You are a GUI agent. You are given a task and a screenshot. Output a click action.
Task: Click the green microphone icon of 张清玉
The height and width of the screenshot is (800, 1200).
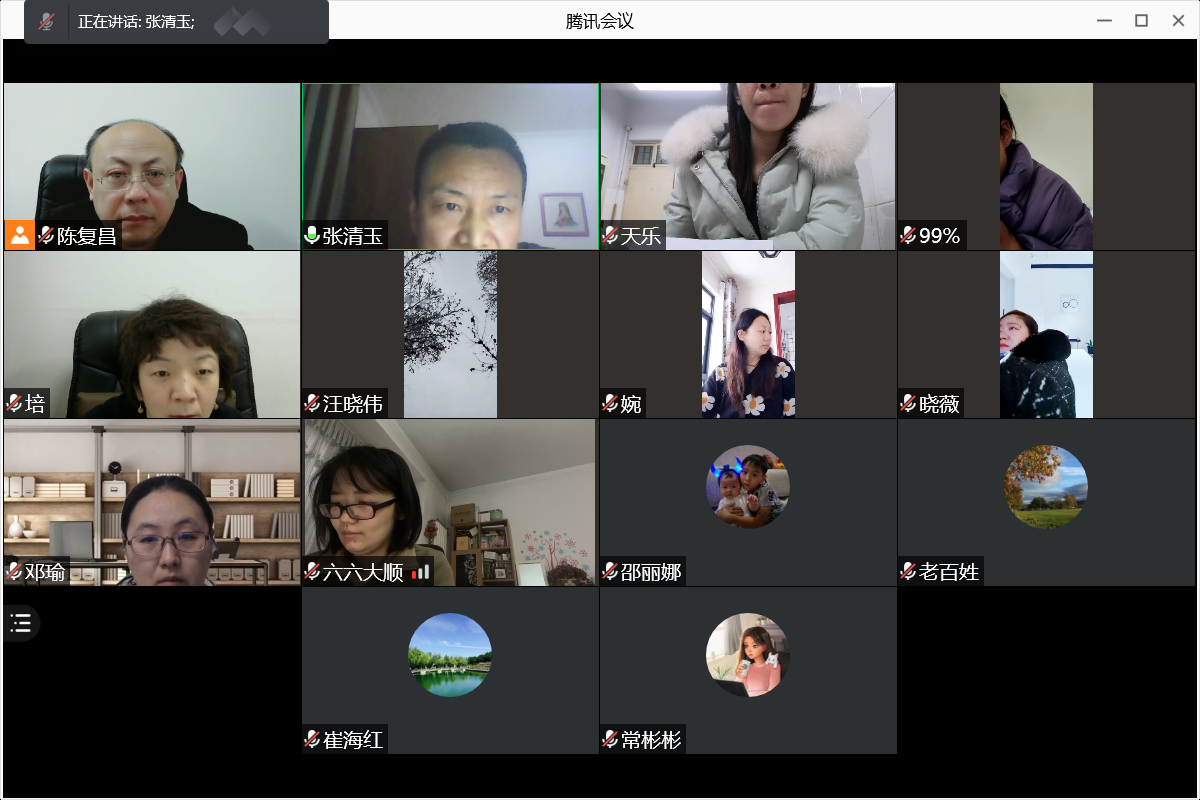click(312, 236)
